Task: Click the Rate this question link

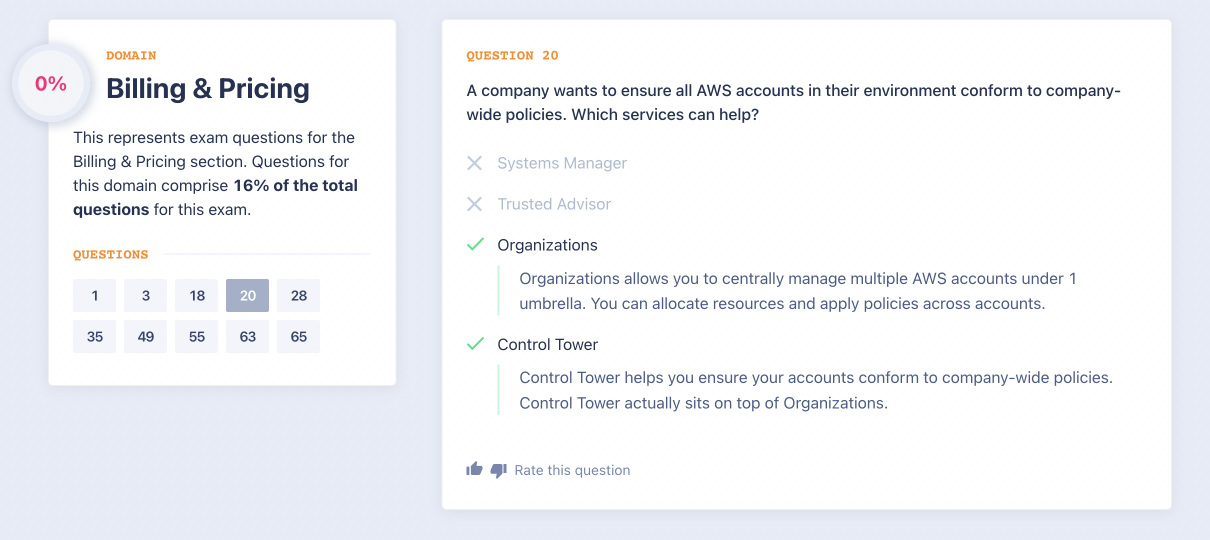Action: point(572,470)
